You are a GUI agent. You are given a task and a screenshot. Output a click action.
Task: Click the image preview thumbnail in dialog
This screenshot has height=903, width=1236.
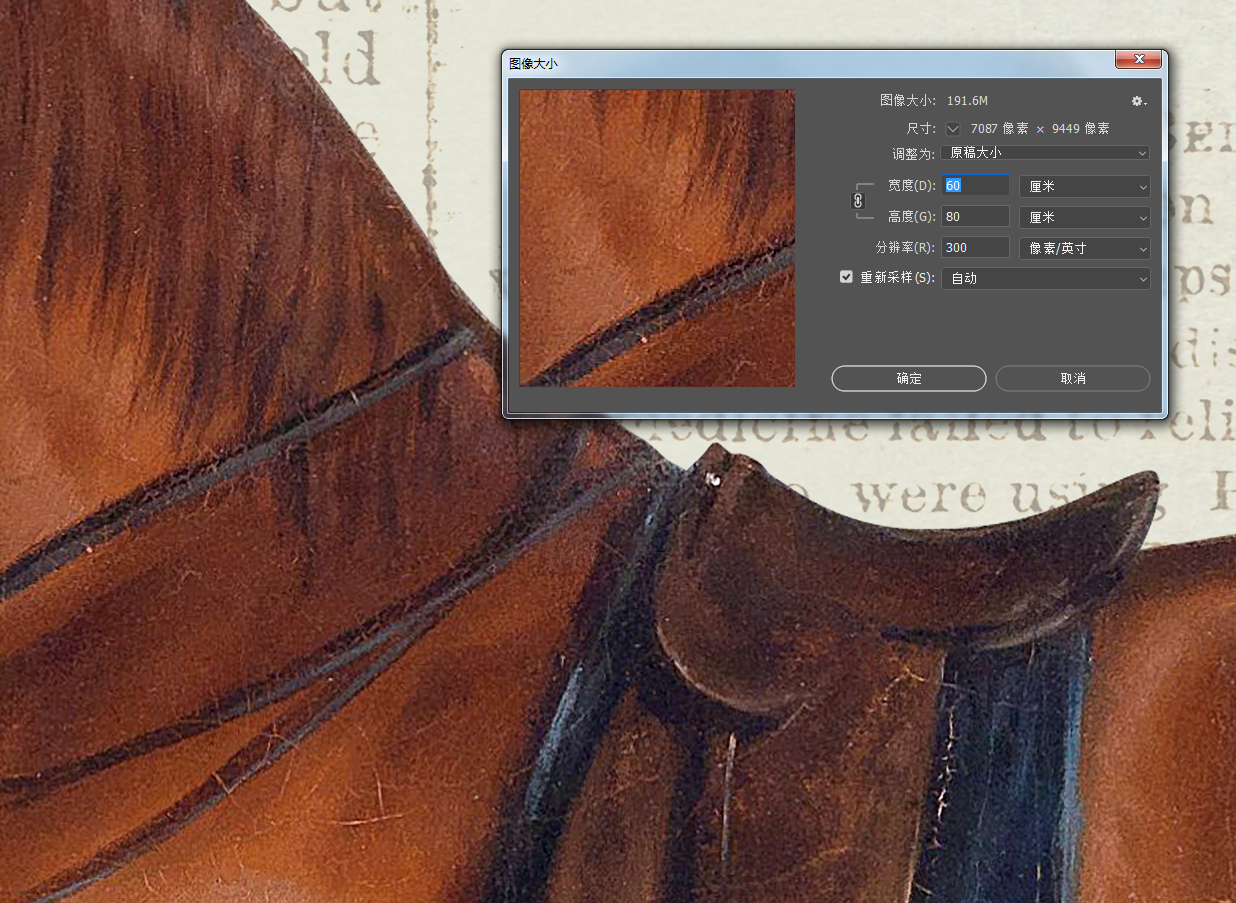(x=657, y=238)
